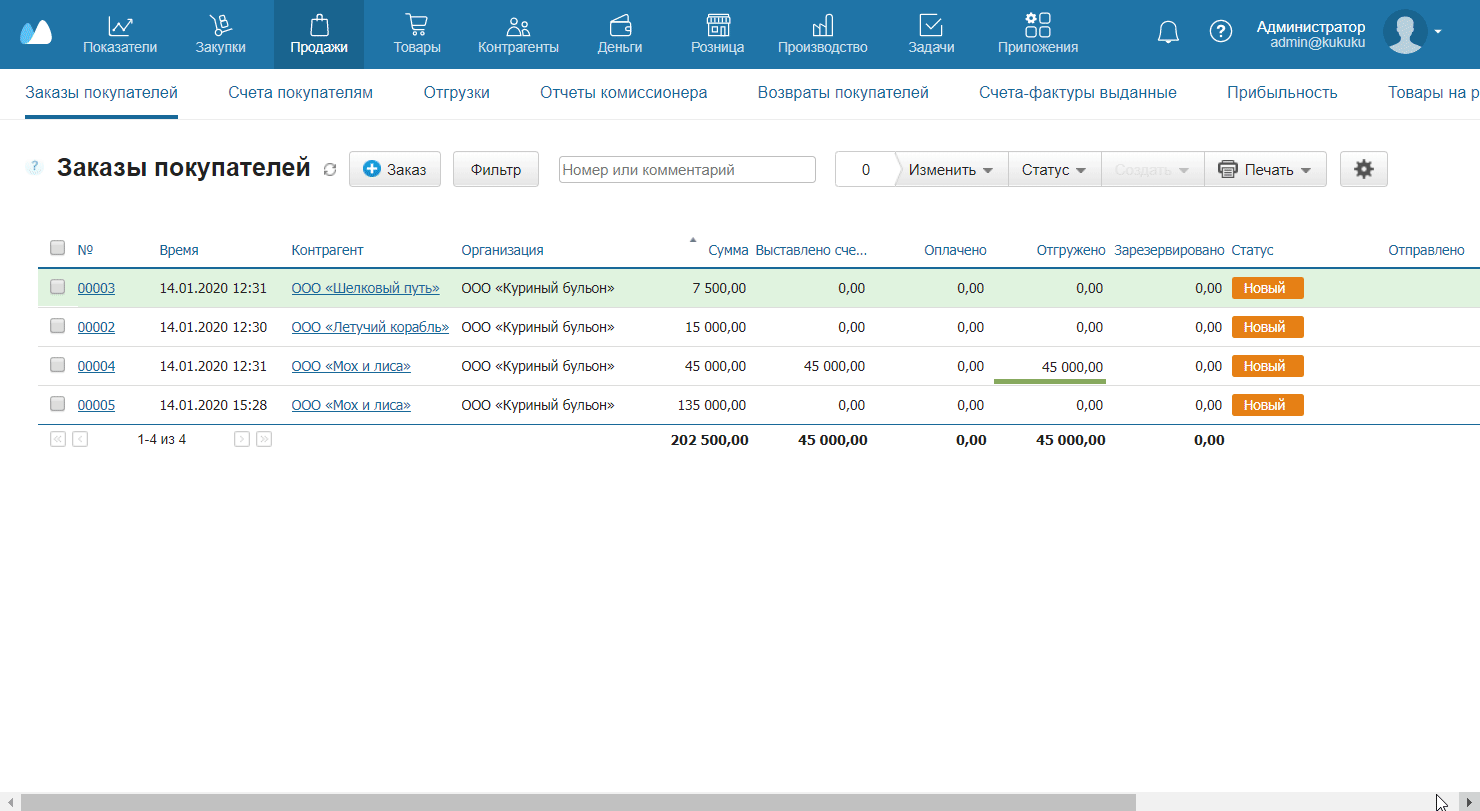1480x811 pixels.
Task: Open the Приложения apps section
Action: pyautogui.click(x=1037, y=34)
